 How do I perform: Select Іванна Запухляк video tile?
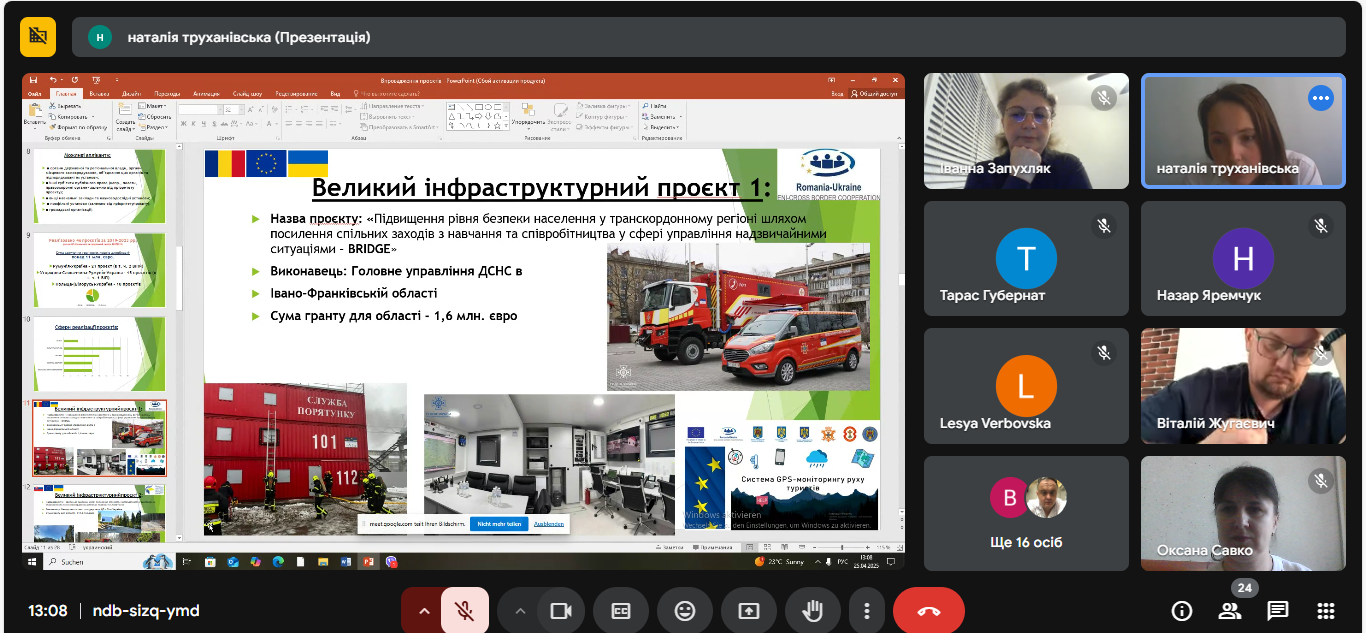(1026, 130)
